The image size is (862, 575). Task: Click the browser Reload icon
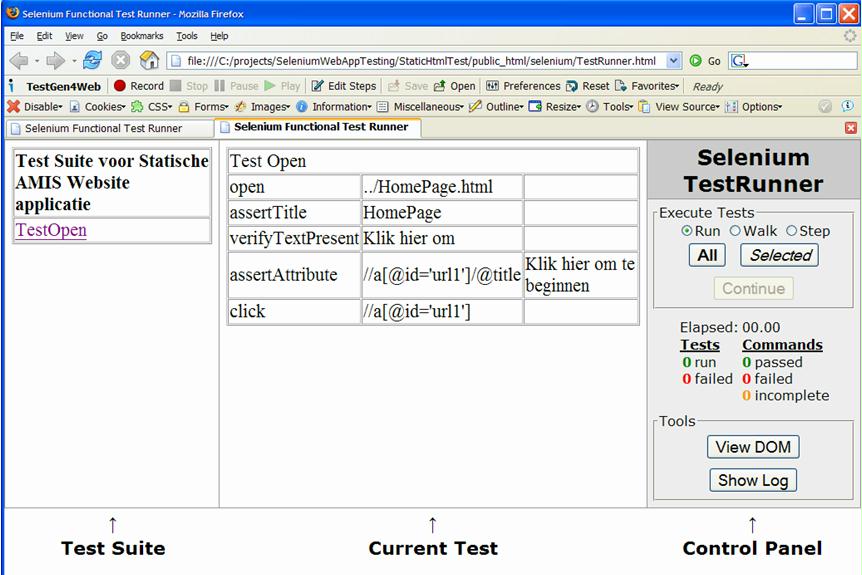(x=92, y=60)
